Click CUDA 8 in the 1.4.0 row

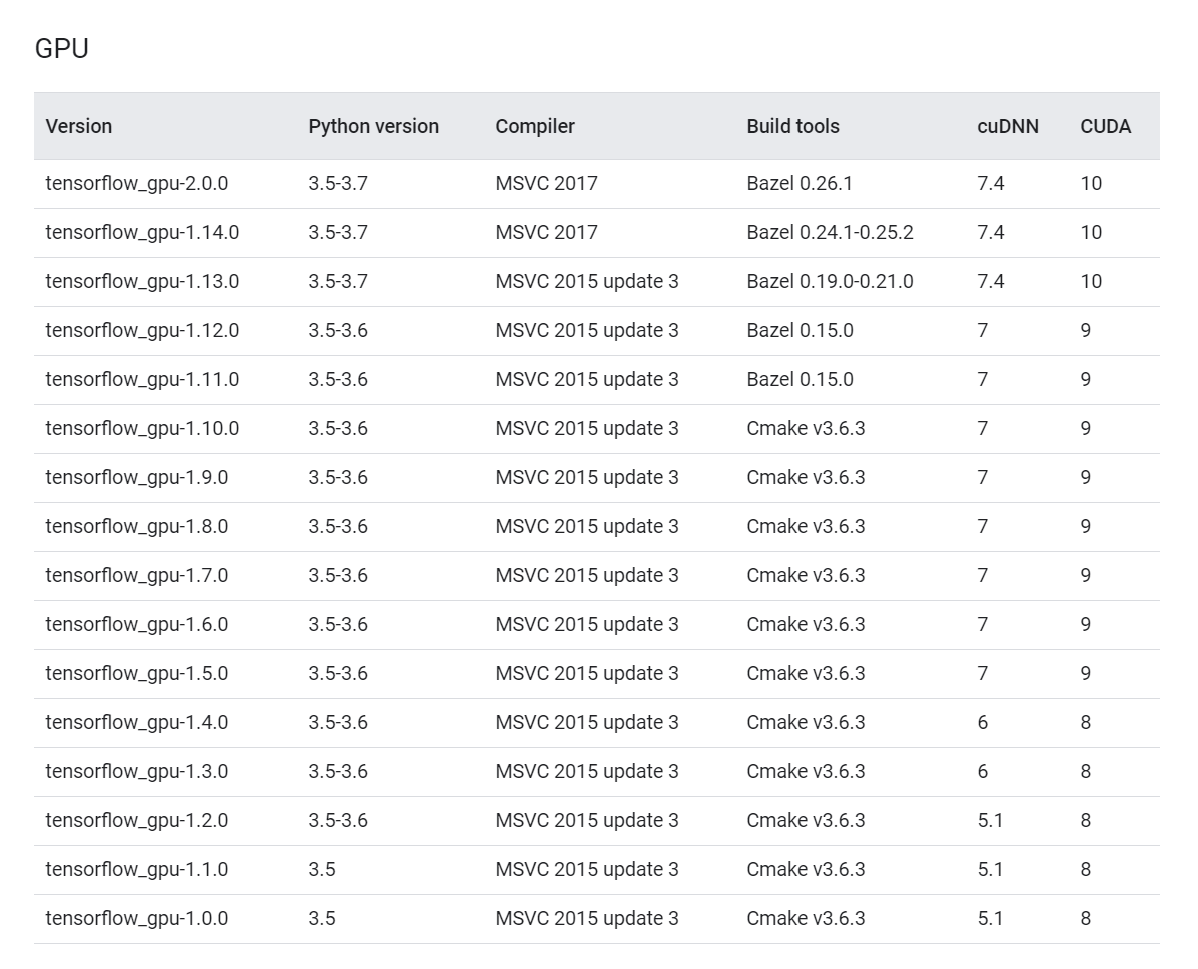click(x=1086, y=722)
